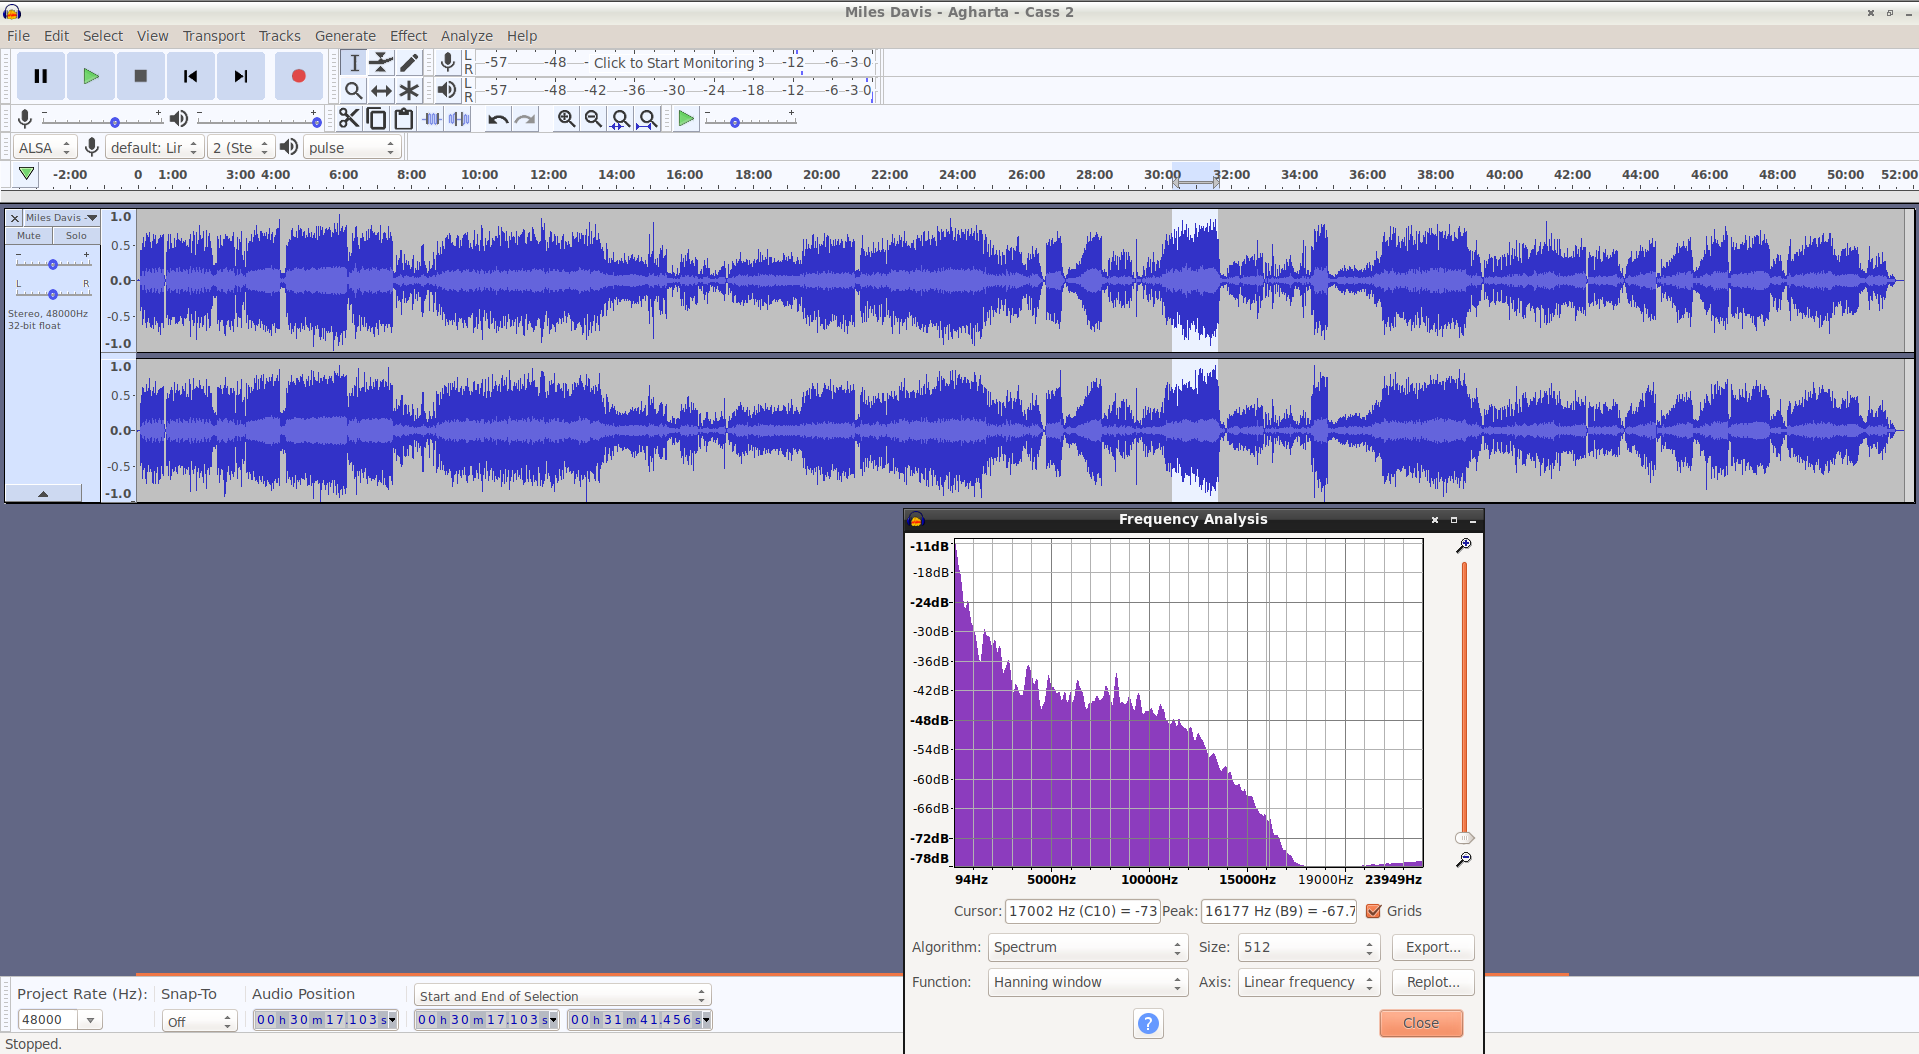
Task: Skip to start of the project
Action: 191,76
